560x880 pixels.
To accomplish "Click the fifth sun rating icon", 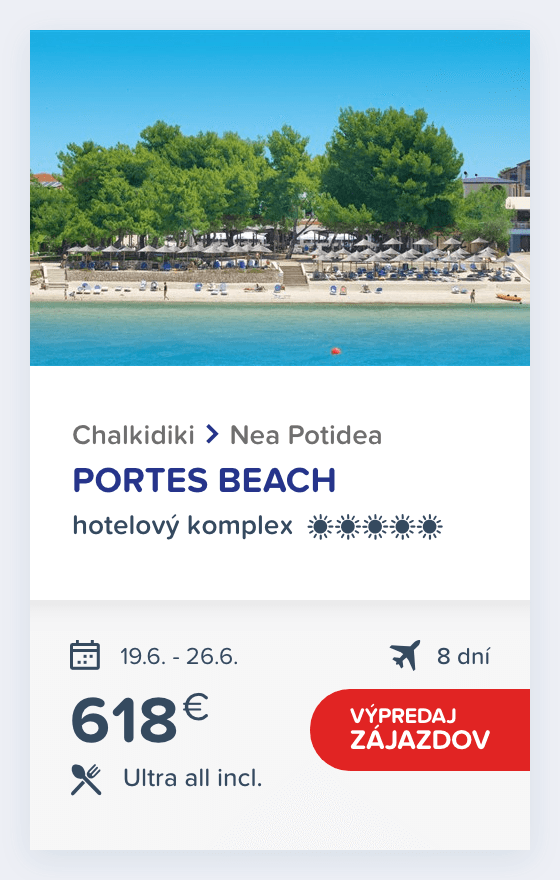I will pyautogui.click(x=430, y=527).
